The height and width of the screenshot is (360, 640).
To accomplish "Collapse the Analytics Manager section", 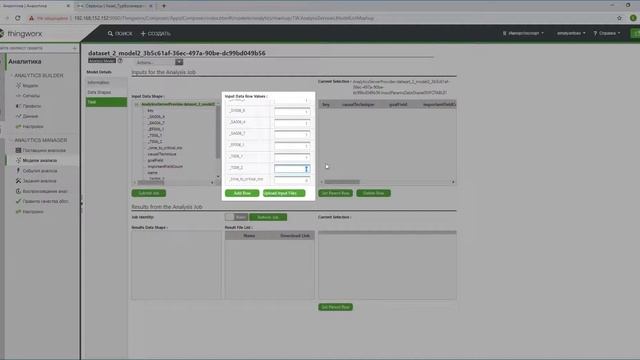I will 12,140.
